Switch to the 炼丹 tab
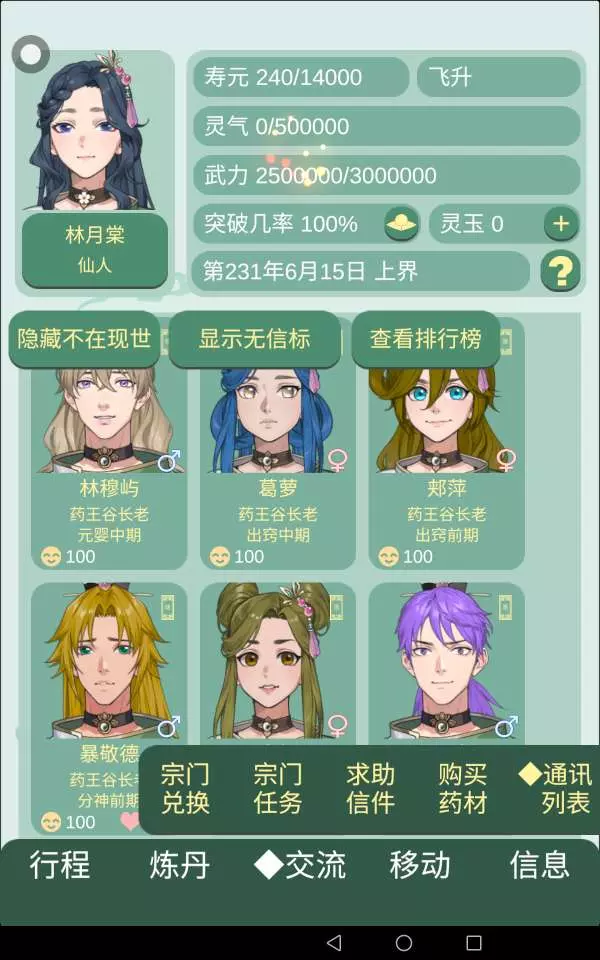600x960 pixels. point(179,865)
